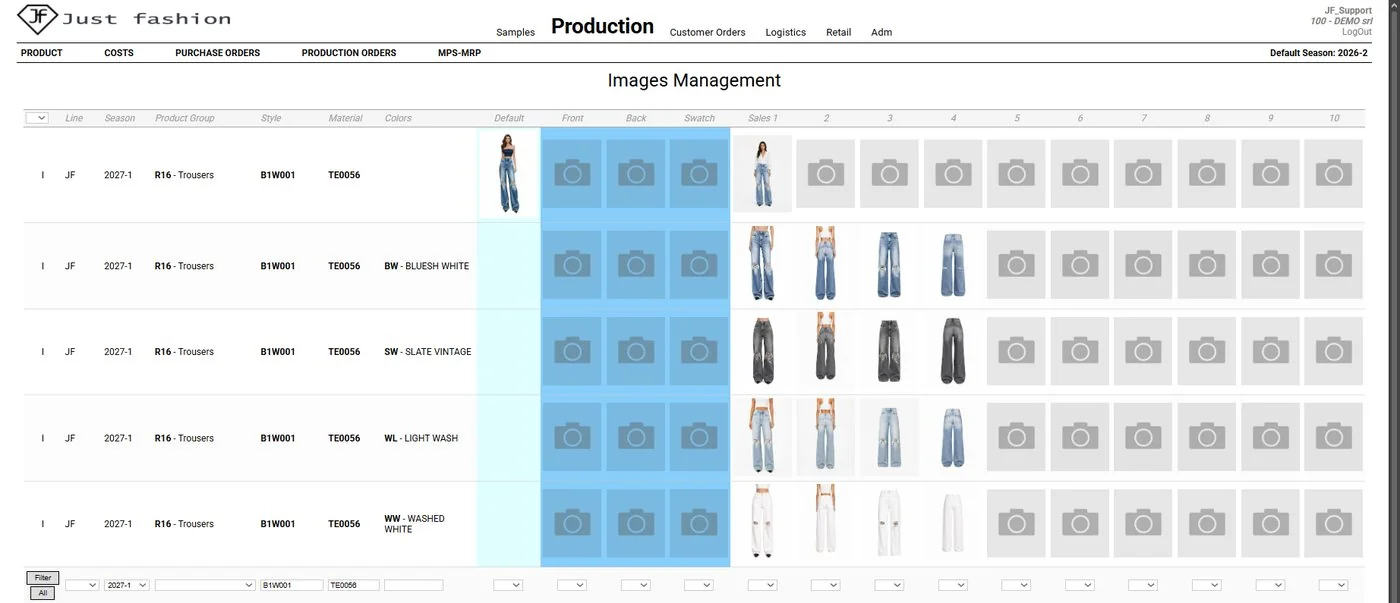This screenshot has width=1400, height=603.
Task: Switch to the Customer Orders module
Action: click(707, 32)
